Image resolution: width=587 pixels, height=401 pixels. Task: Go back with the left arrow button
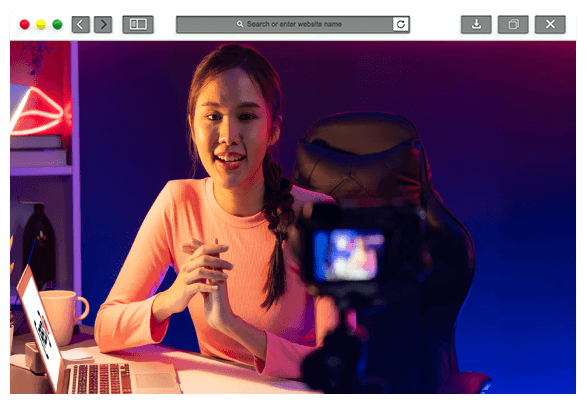[80, 25]
